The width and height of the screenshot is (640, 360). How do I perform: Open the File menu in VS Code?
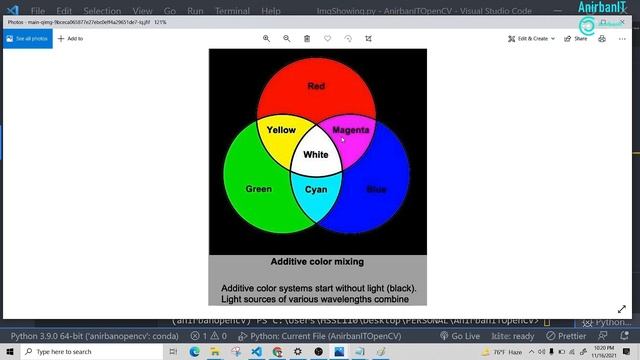coord(38,11)
